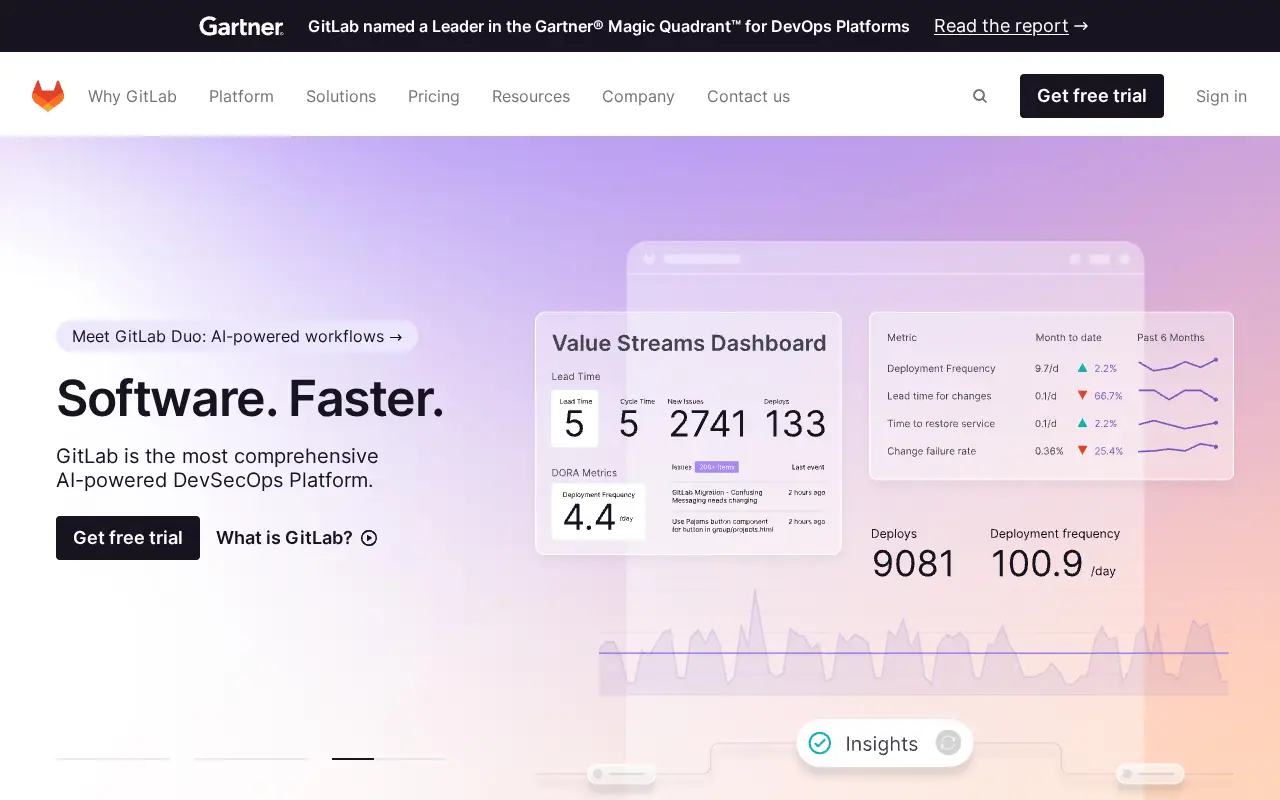Click the 9081 deploys figure
Screen dimensions: 1280x800
point(913,564)
